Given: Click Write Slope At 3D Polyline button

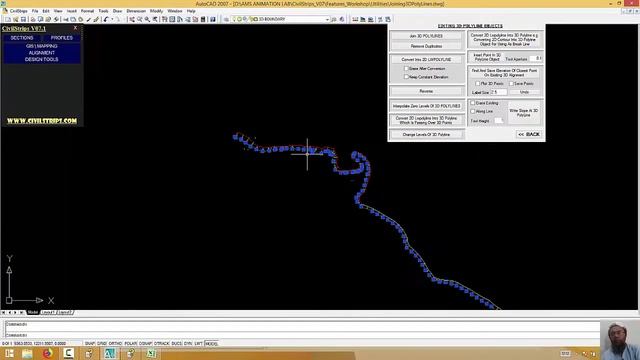Looking at the screenshot, I should click(x=524, y=112).
